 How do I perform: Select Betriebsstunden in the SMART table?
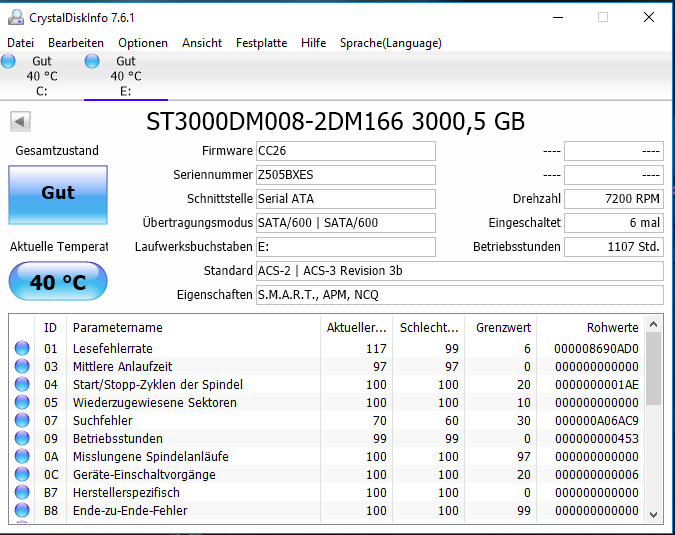tap(118, 439)
